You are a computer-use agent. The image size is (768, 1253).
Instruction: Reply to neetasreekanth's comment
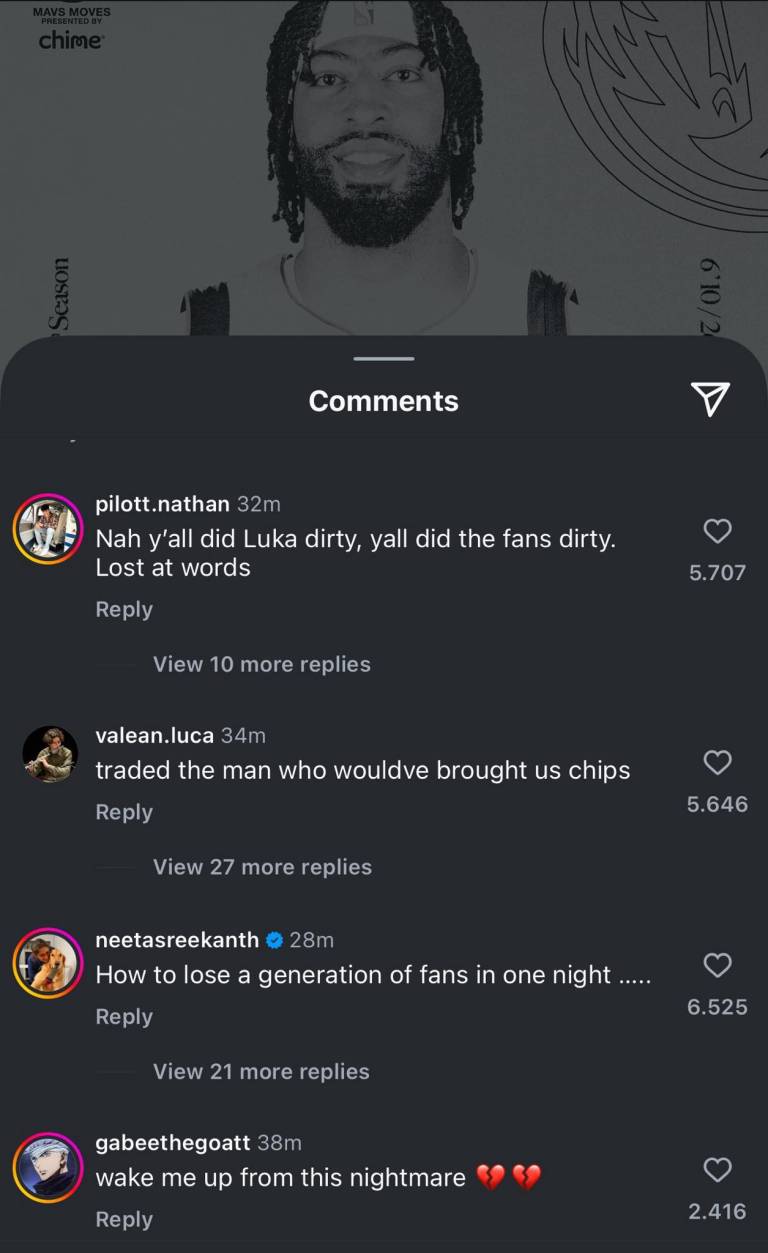point(124,1016)
